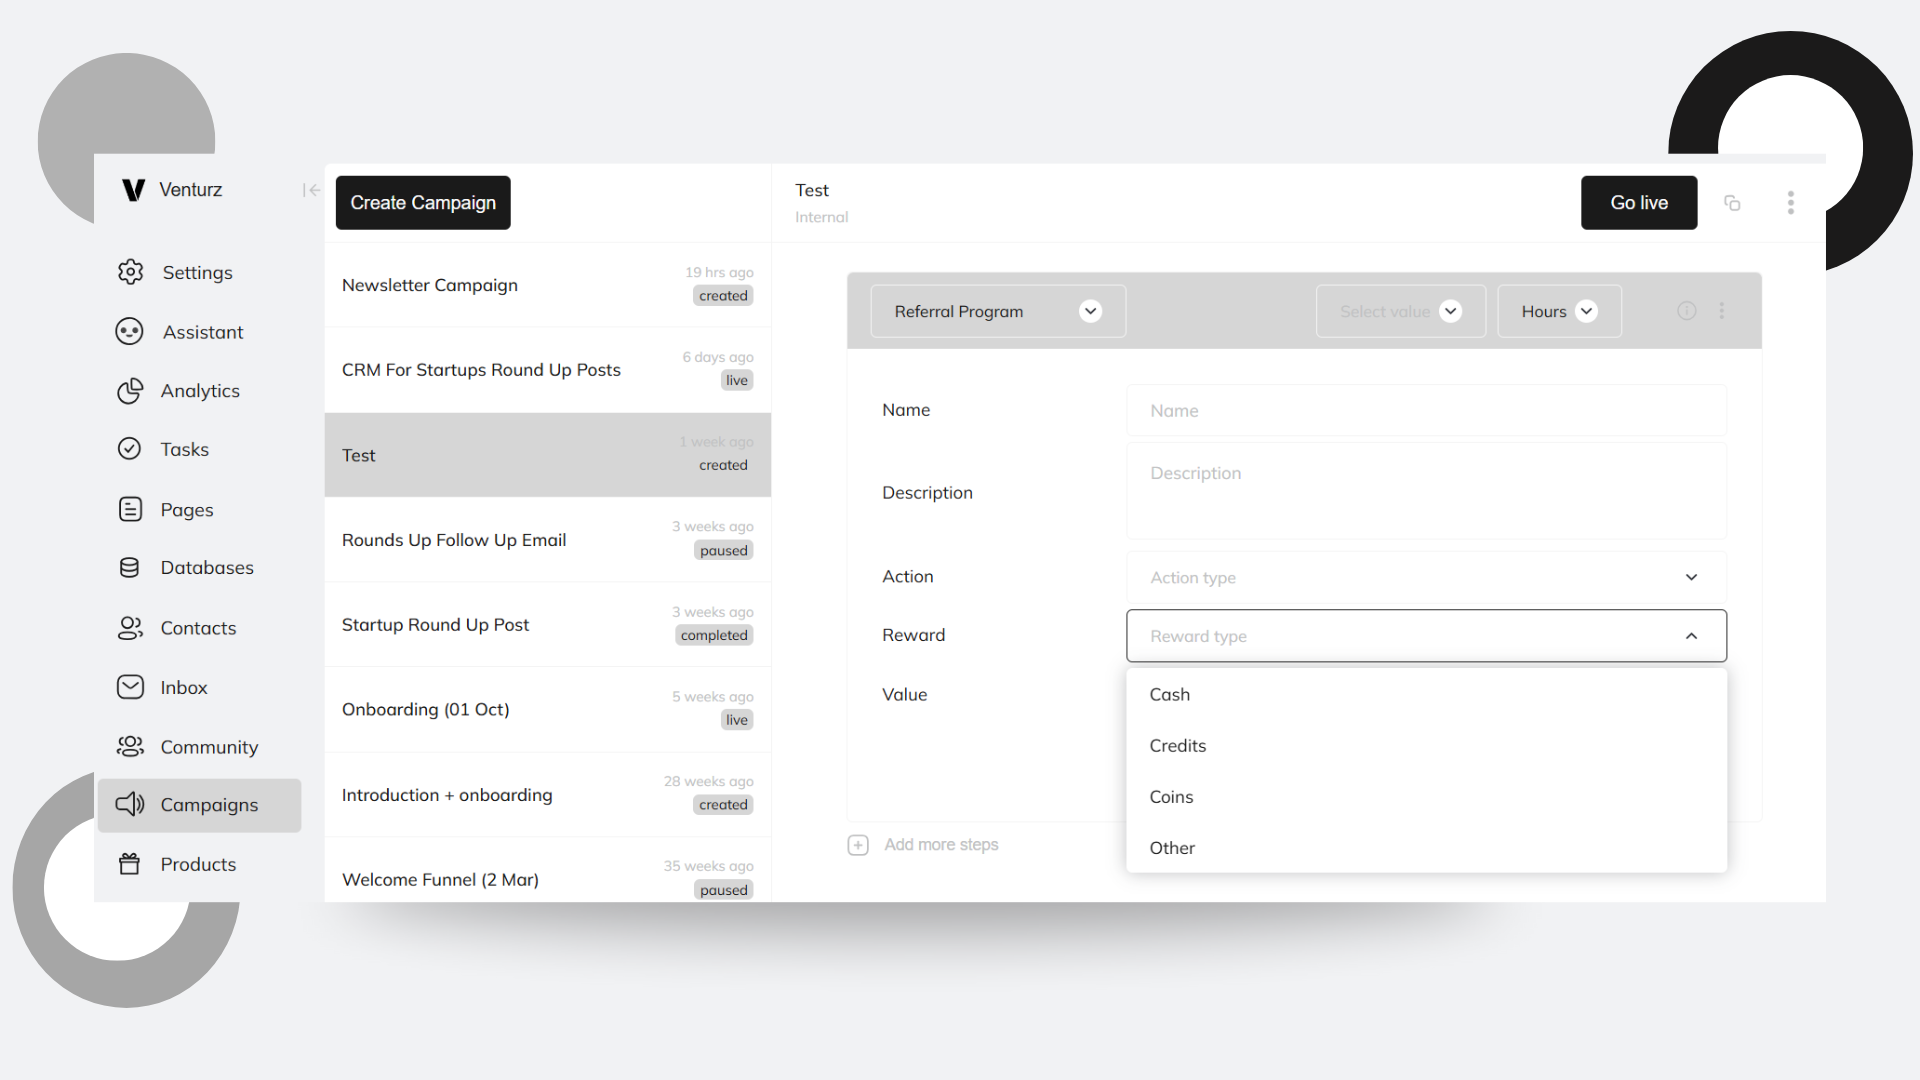
Task: Click the Name input field
Action: click(x=1425, y=410)
